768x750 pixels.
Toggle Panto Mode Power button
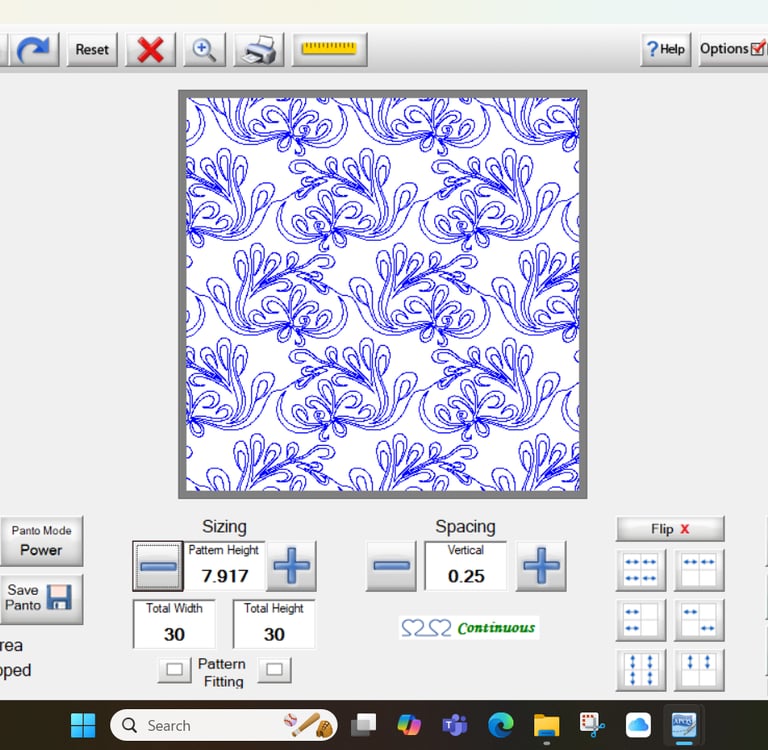click(x=42, y=541)
